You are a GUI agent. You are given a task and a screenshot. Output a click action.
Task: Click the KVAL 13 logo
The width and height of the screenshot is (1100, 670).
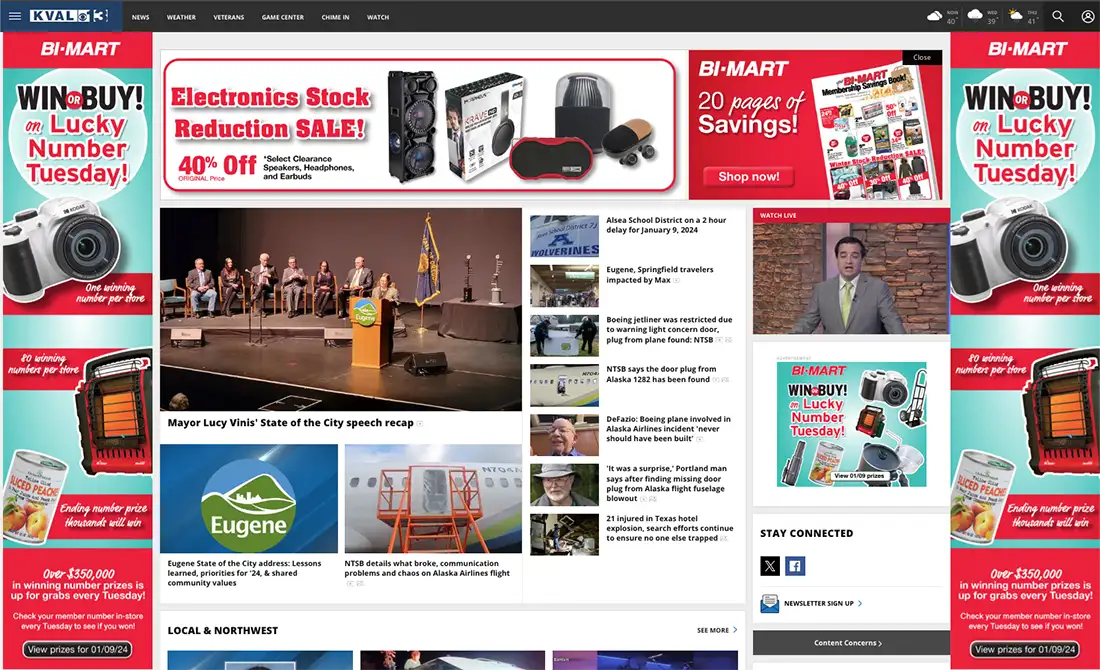(69, 16)
